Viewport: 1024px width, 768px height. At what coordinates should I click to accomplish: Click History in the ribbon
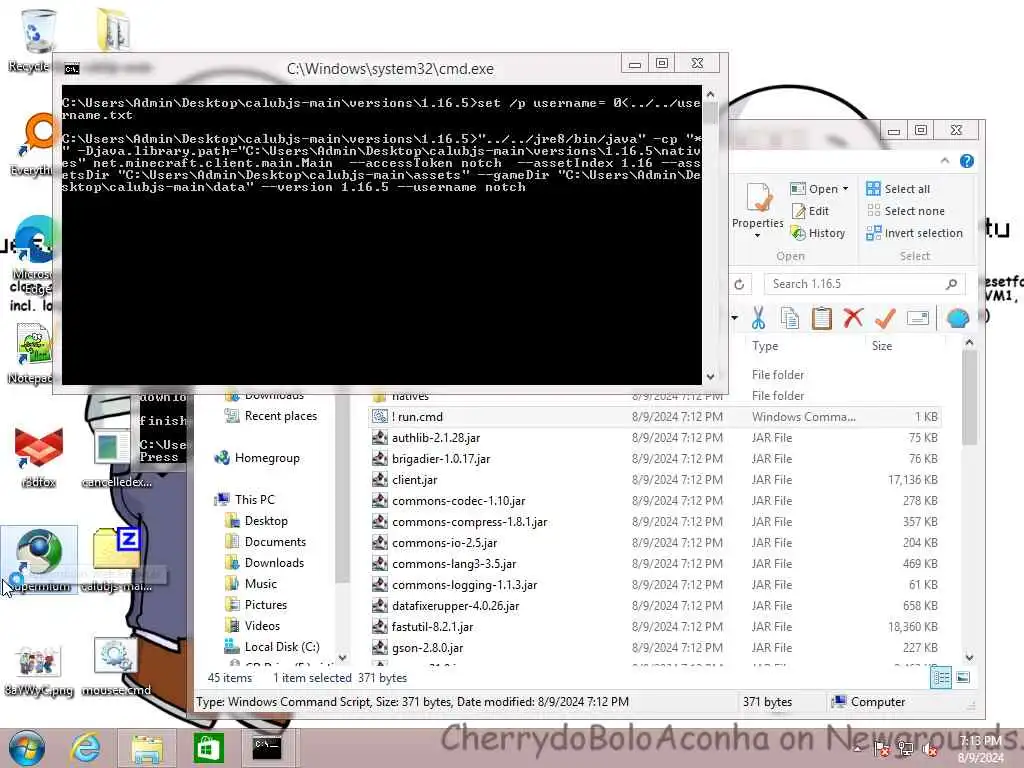coord(818,233)
